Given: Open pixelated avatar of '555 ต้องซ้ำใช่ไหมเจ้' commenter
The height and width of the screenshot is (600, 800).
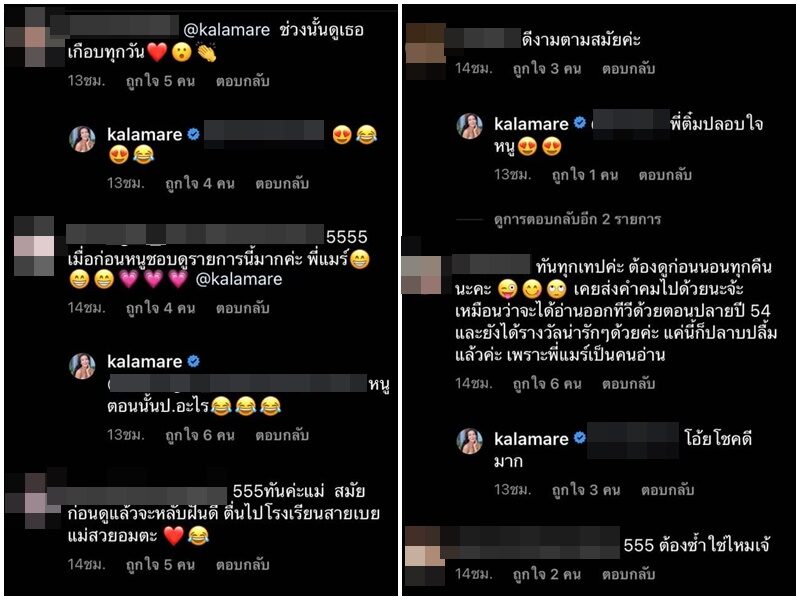Looking at the screenshot, I should tap(422, 556).
